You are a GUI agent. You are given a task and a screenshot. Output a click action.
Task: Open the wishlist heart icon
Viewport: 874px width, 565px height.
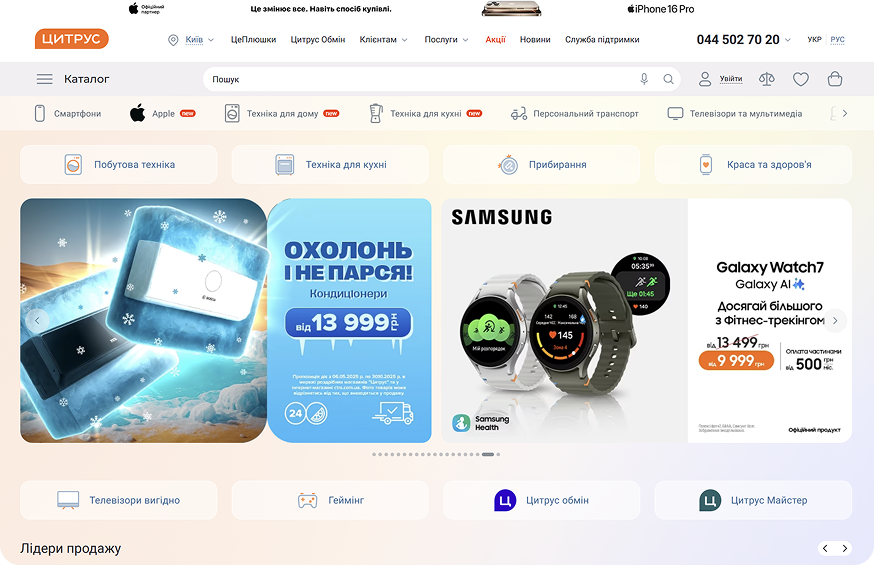point(800,79)
